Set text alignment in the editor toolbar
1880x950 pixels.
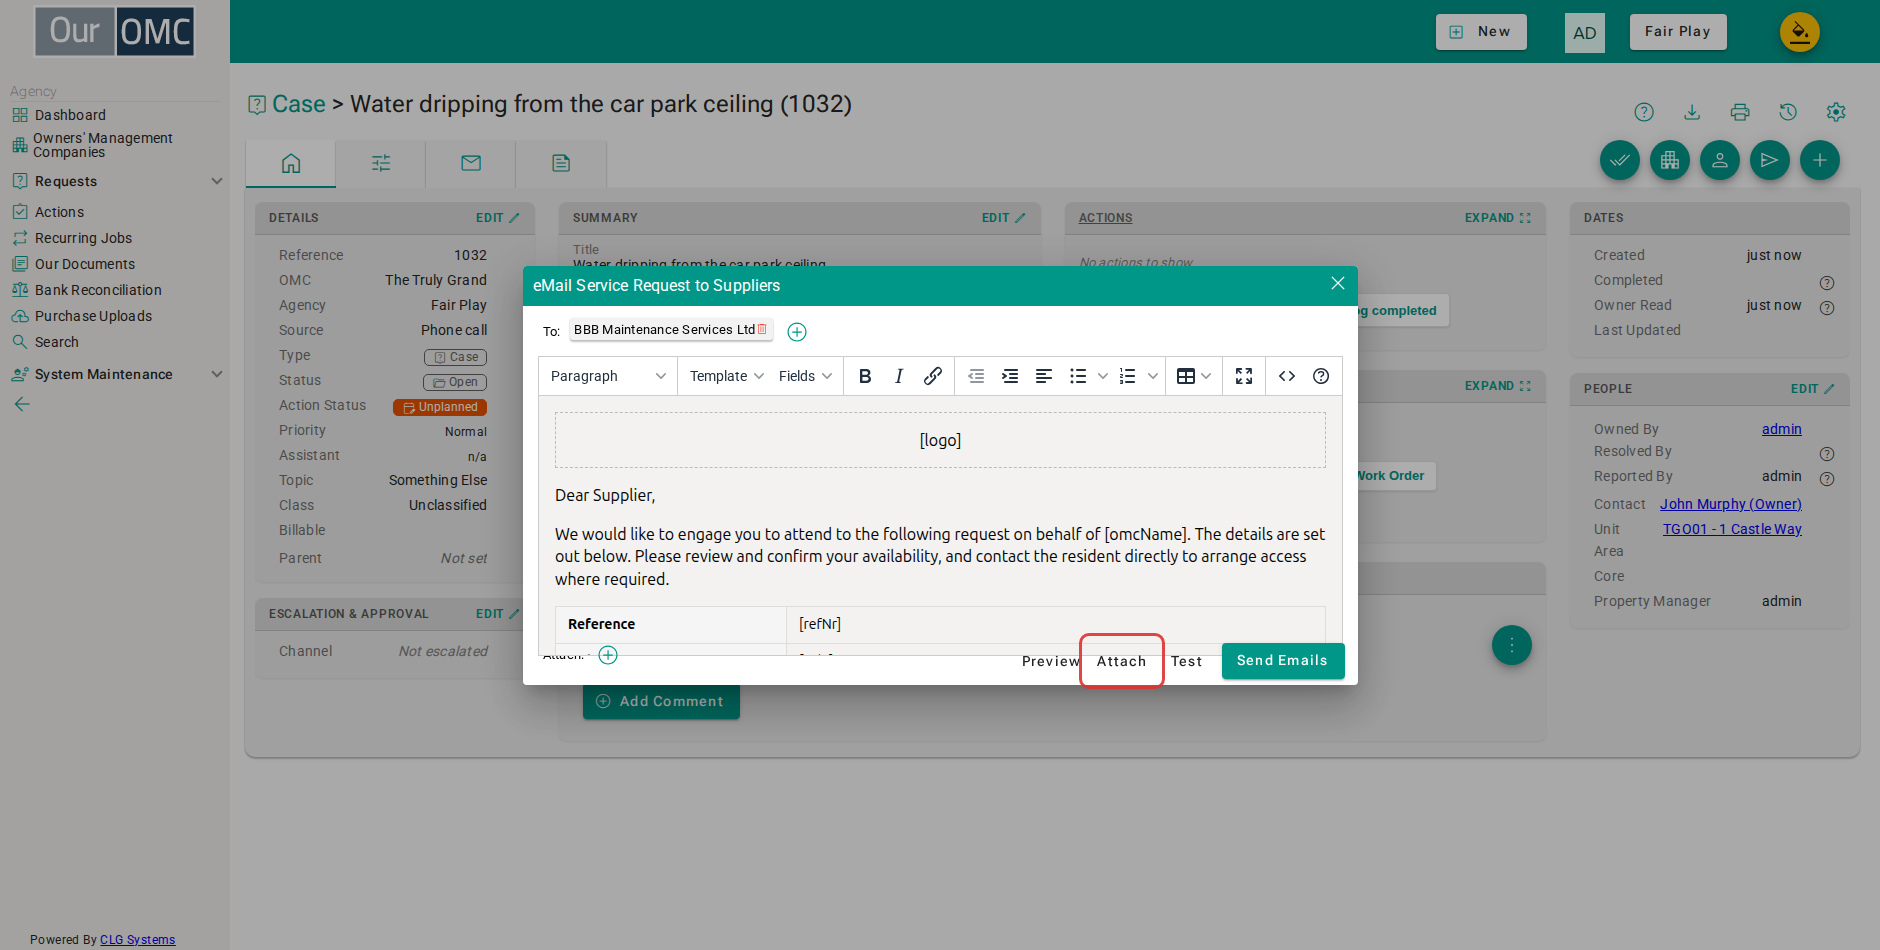(1043, 376)
